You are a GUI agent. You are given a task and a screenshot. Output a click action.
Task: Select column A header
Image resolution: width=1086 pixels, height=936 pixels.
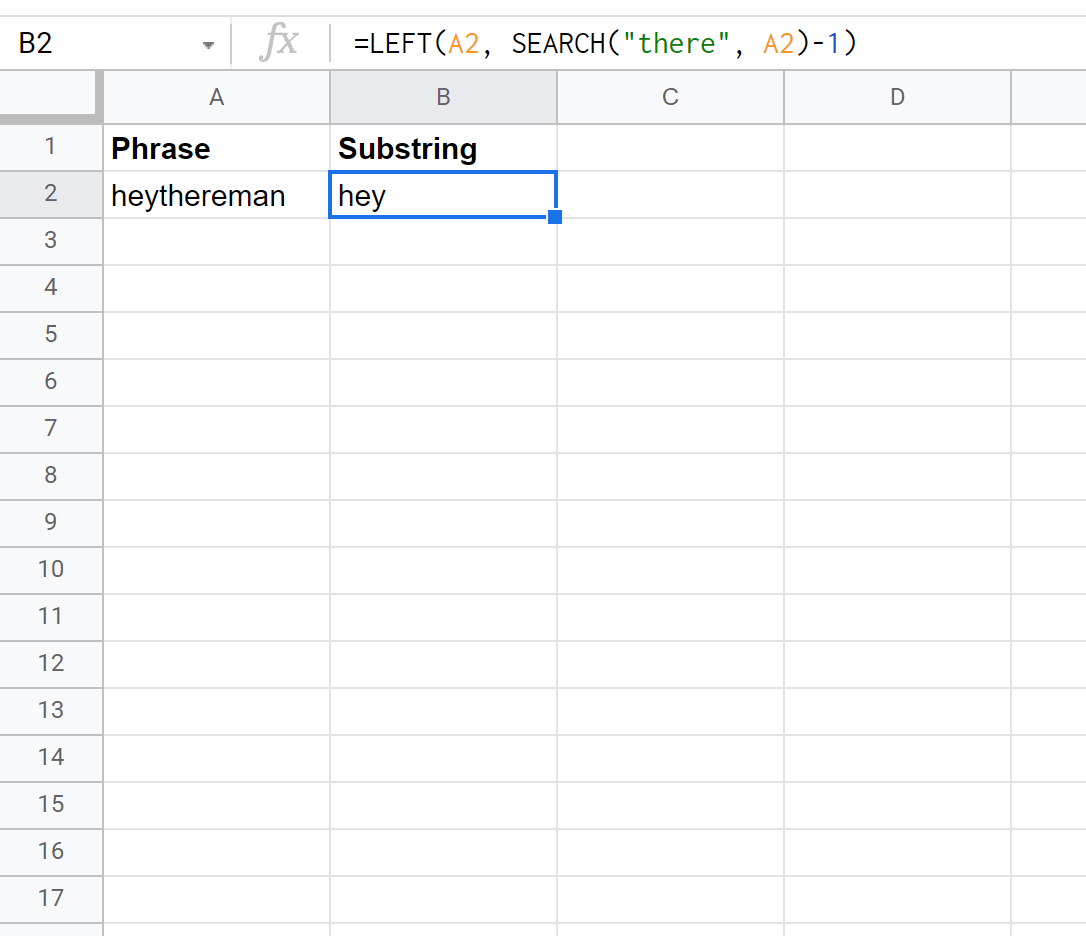pyautogui.click(x=216, y=97)
